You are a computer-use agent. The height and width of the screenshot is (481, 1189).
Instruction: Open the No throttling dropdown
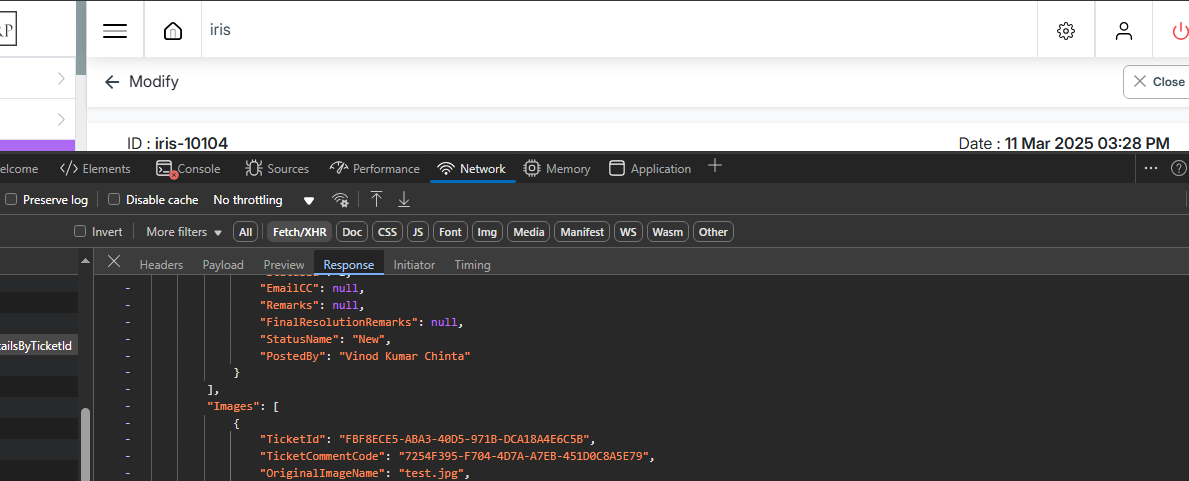coord(263,200)
